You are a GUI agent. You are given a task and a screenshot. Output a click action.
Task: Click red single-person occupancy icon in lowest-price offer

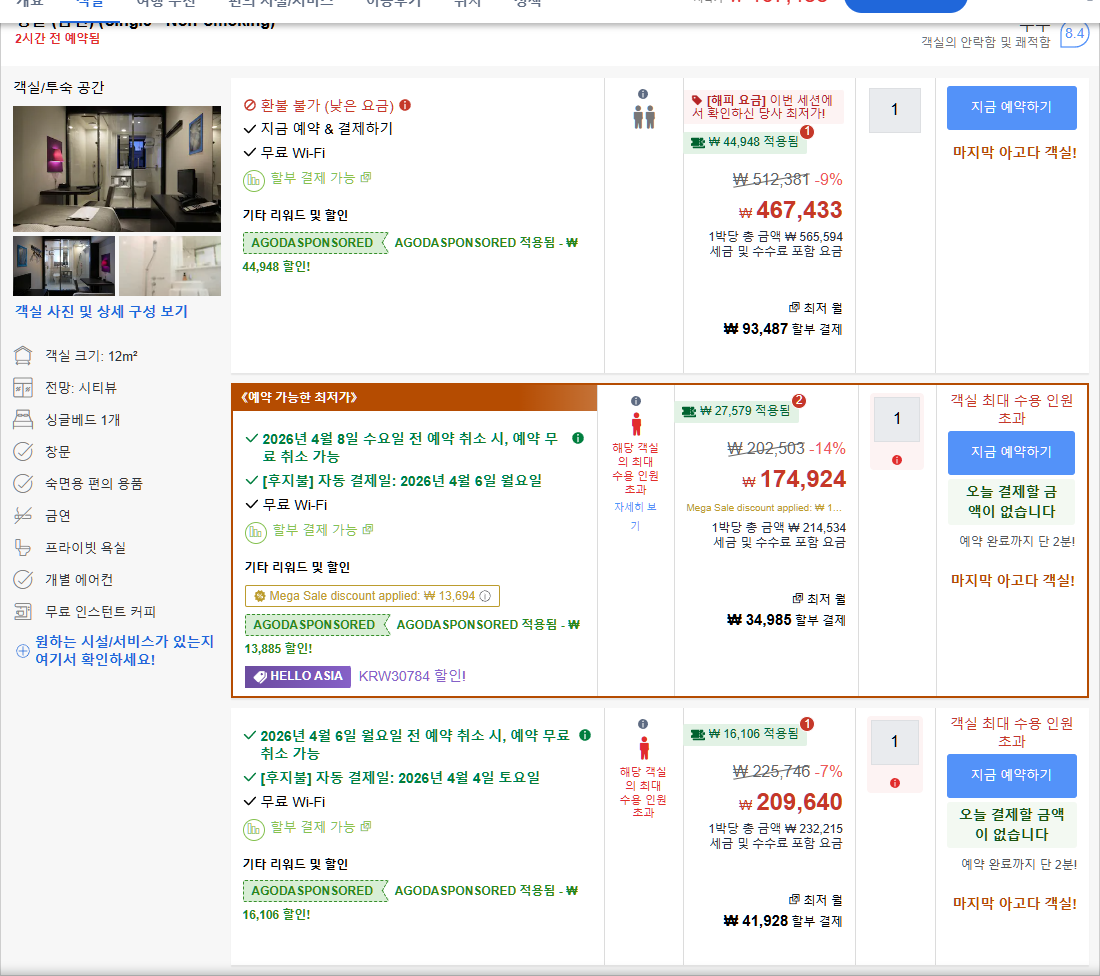point(636,425)
